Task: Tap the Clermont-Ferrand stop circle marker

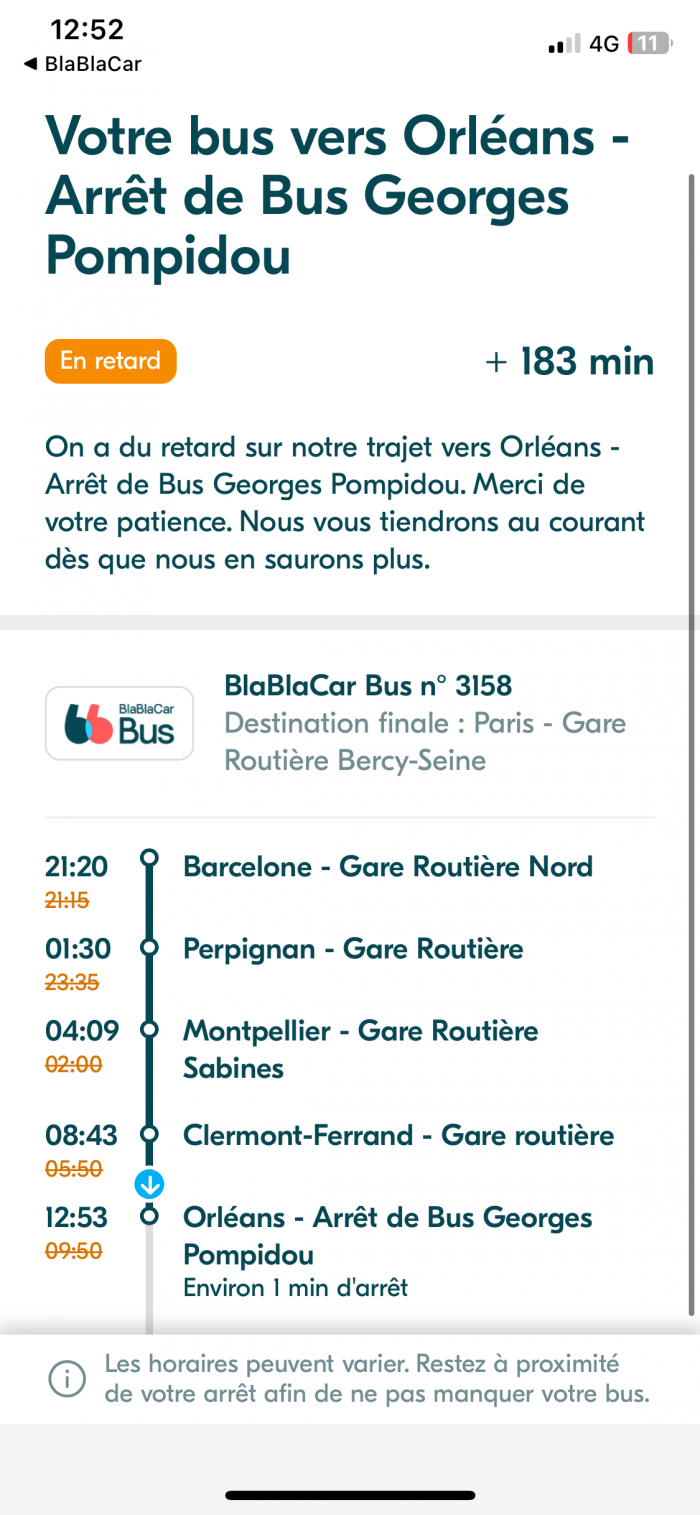Action: tap(150, 1134)
